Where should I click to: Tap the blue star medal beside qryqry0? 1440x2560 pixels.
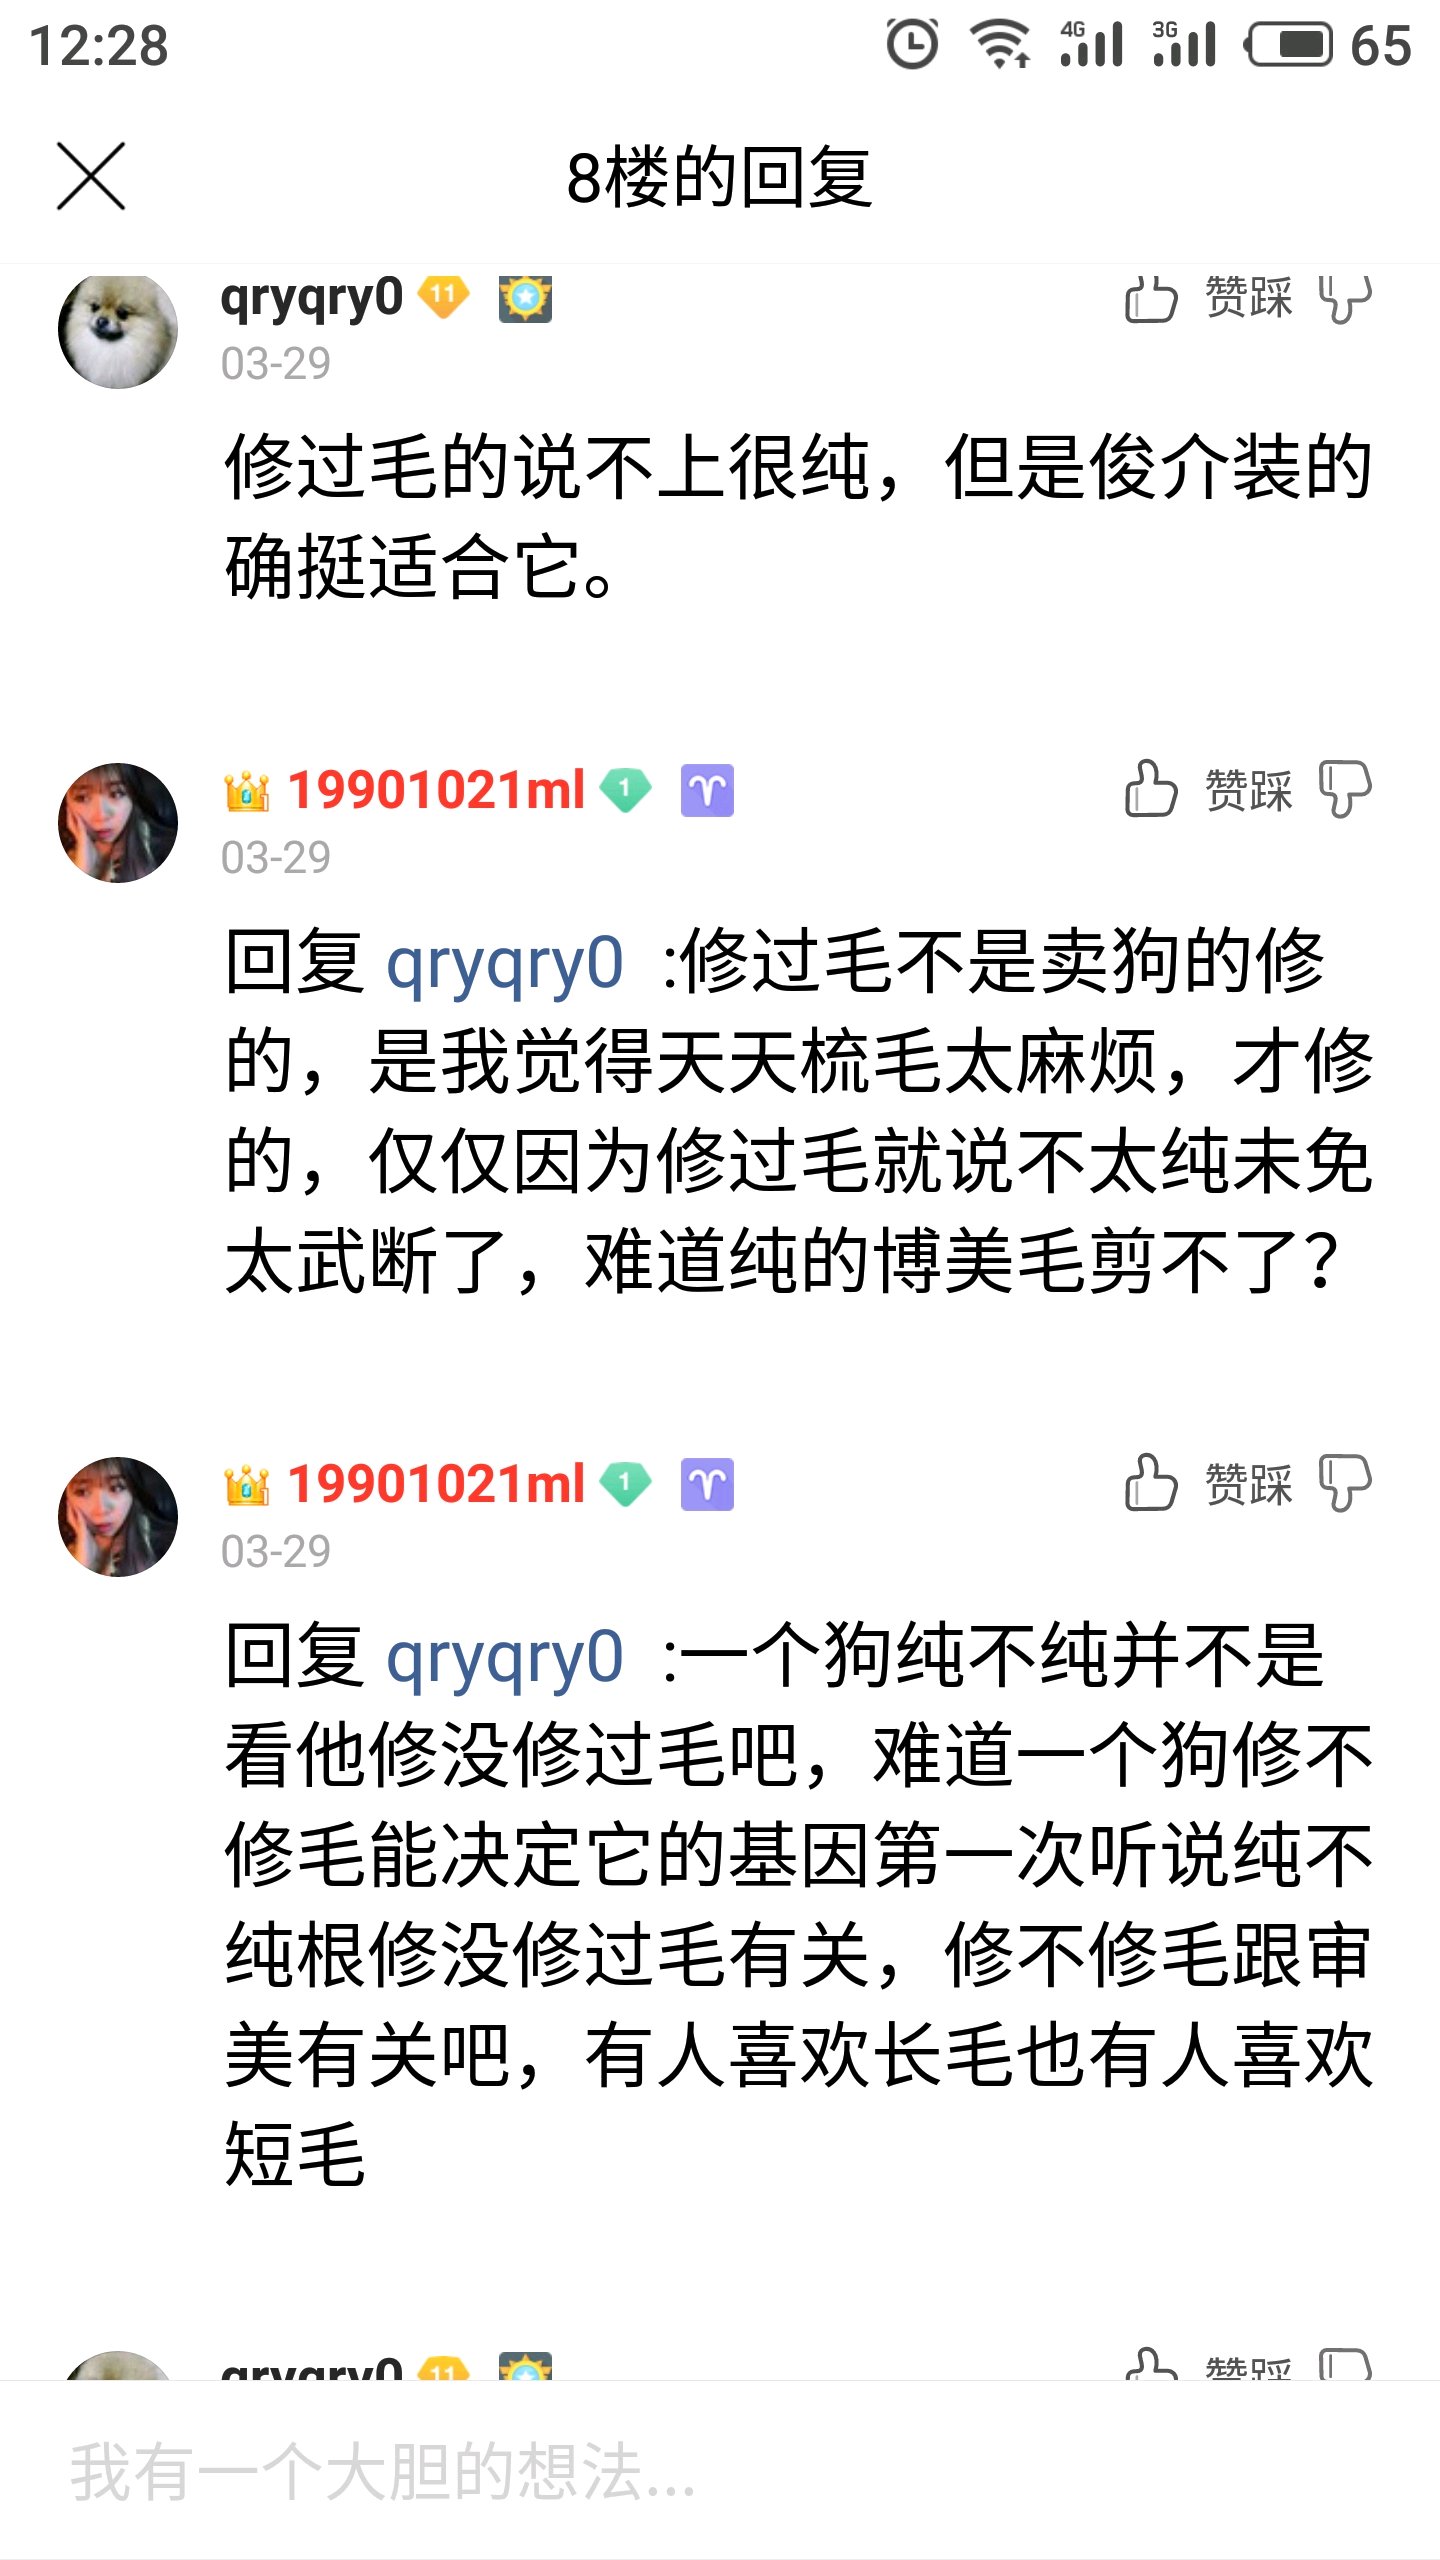525,298
